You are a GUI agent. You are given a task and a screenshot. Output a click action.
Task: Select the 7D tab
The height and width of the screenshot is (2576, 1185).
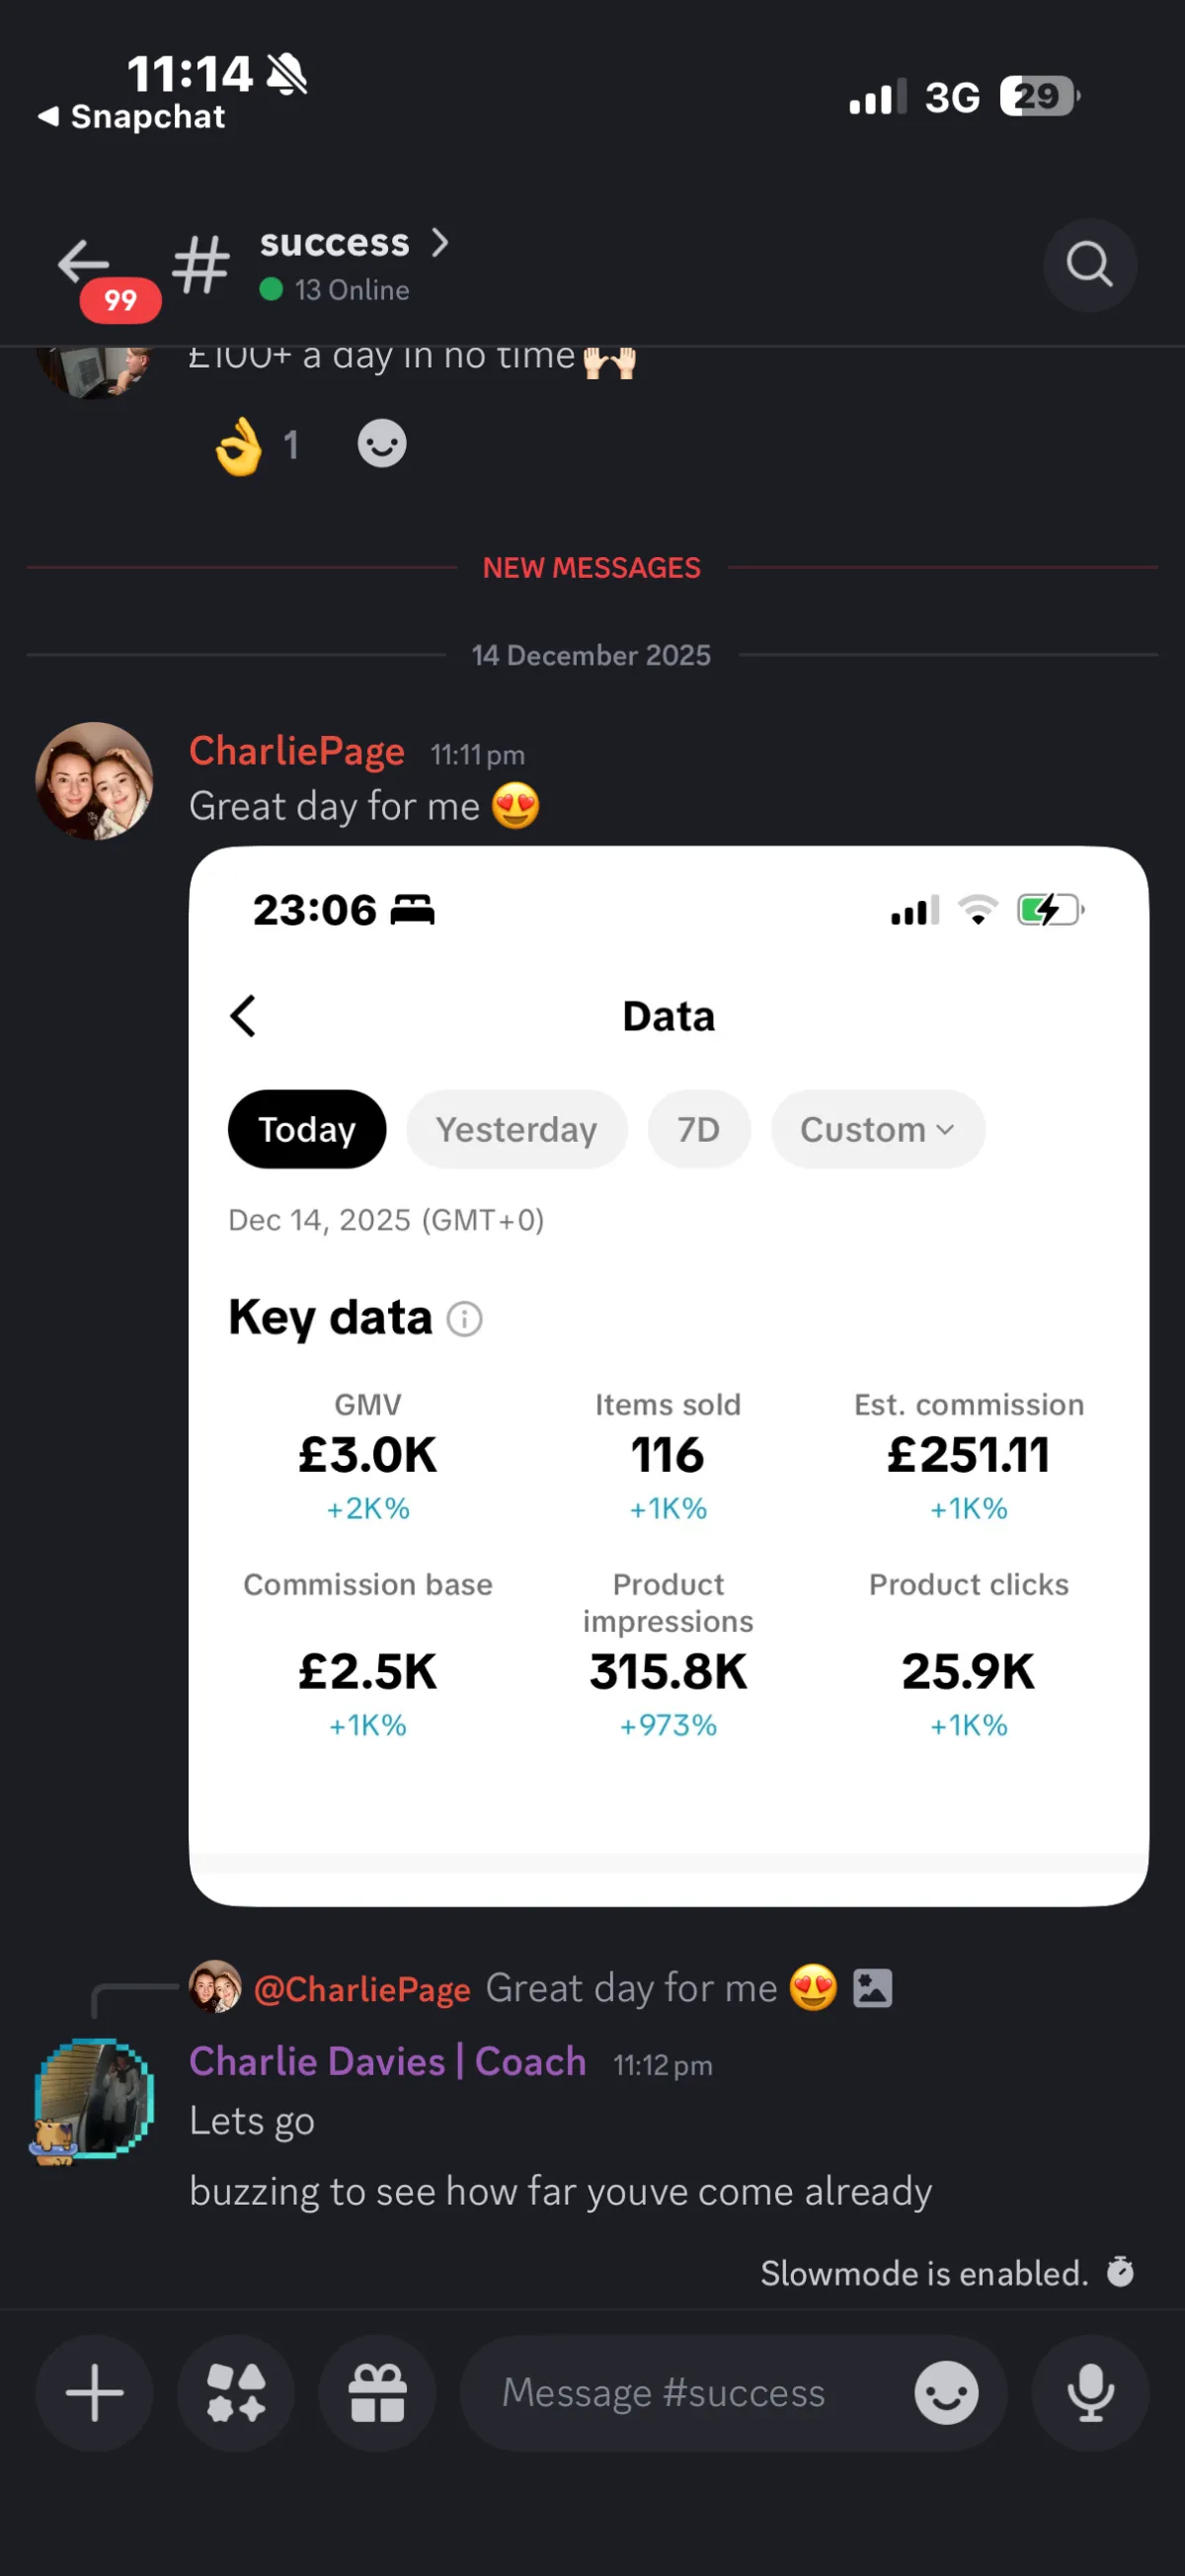click(x=698, y=1129)
